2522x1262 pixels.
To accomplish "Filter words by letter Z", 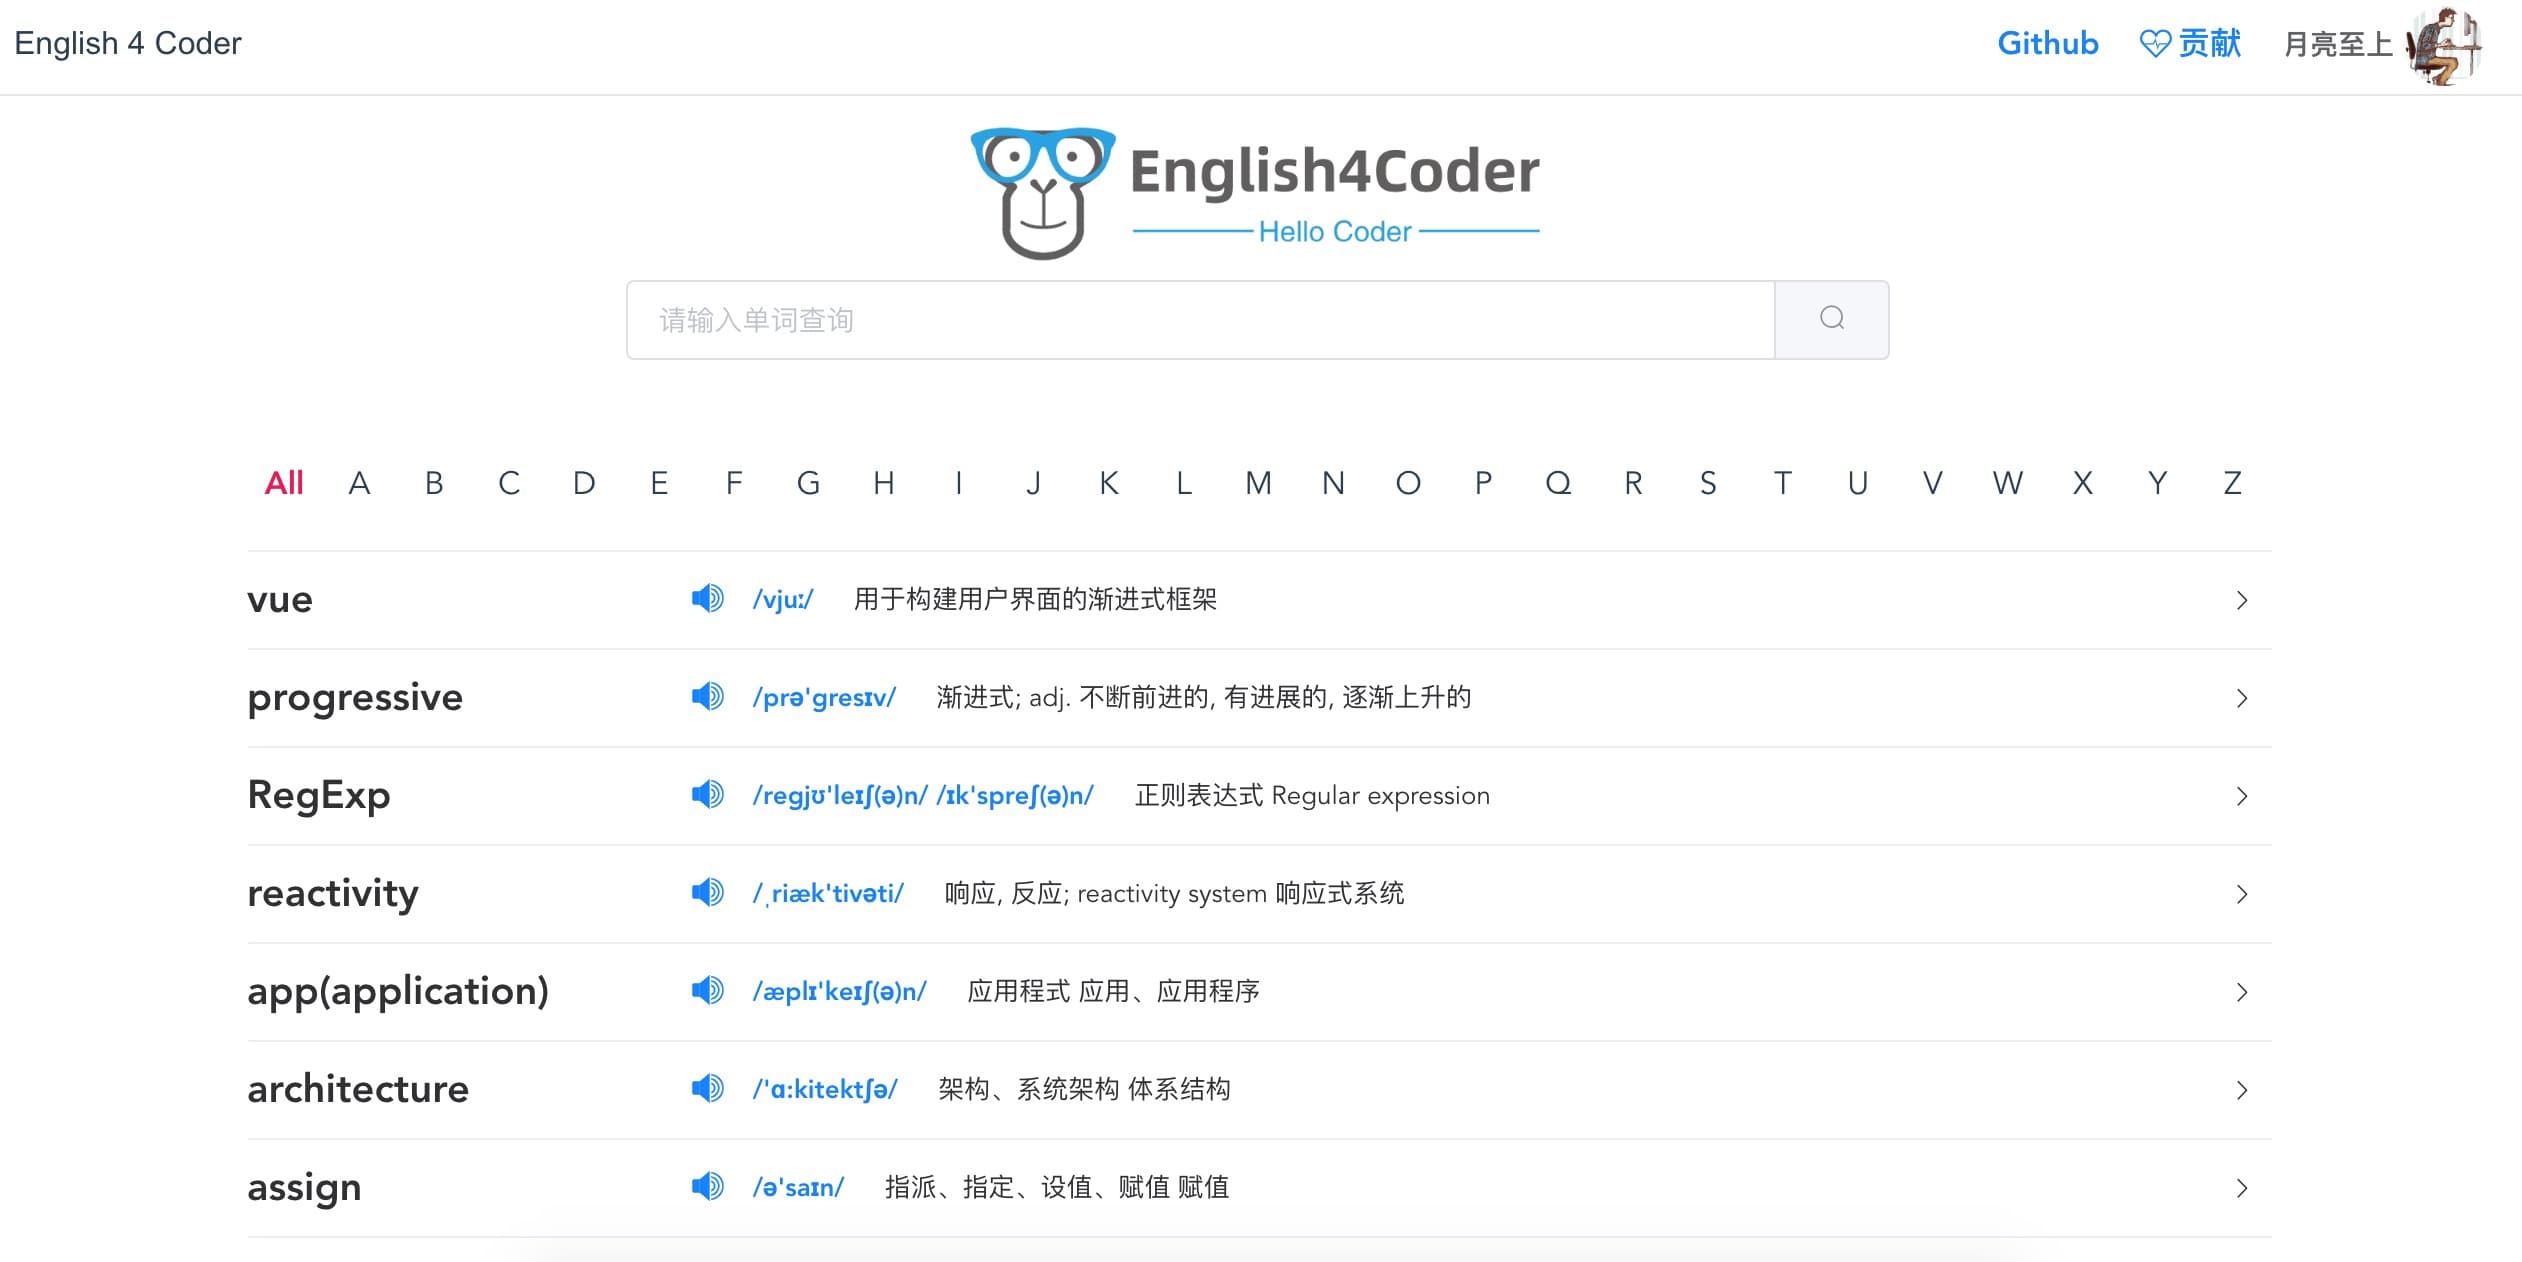I will pyautogui.click(x=2230, y=482).
